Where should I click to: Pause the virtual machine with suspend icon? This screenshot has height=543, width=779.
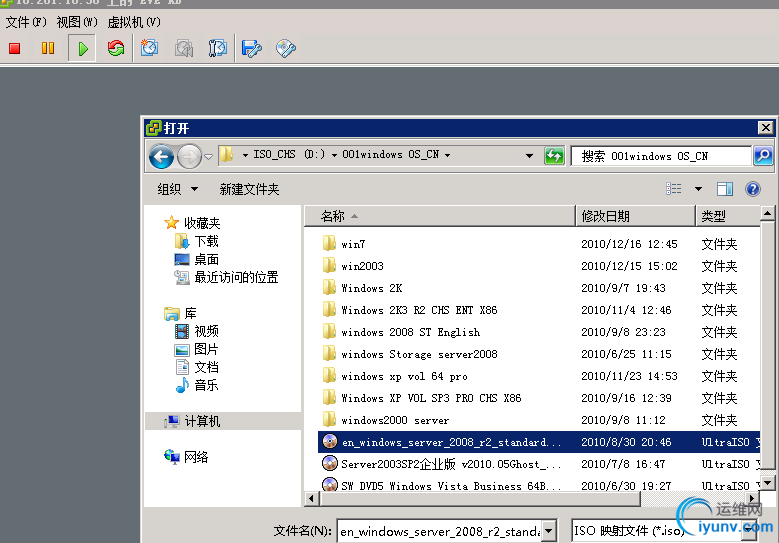tap(48, 48)
